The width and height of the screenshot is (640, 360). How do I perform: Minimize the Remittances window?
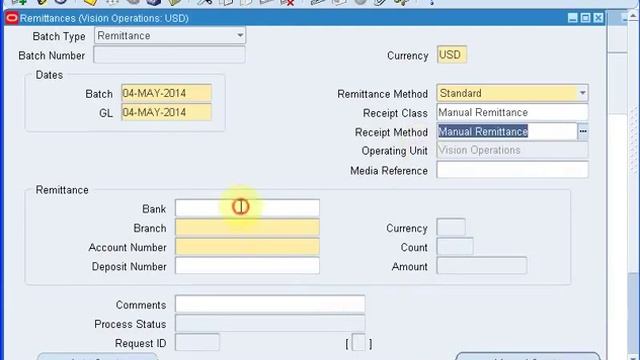pos(573,18)
